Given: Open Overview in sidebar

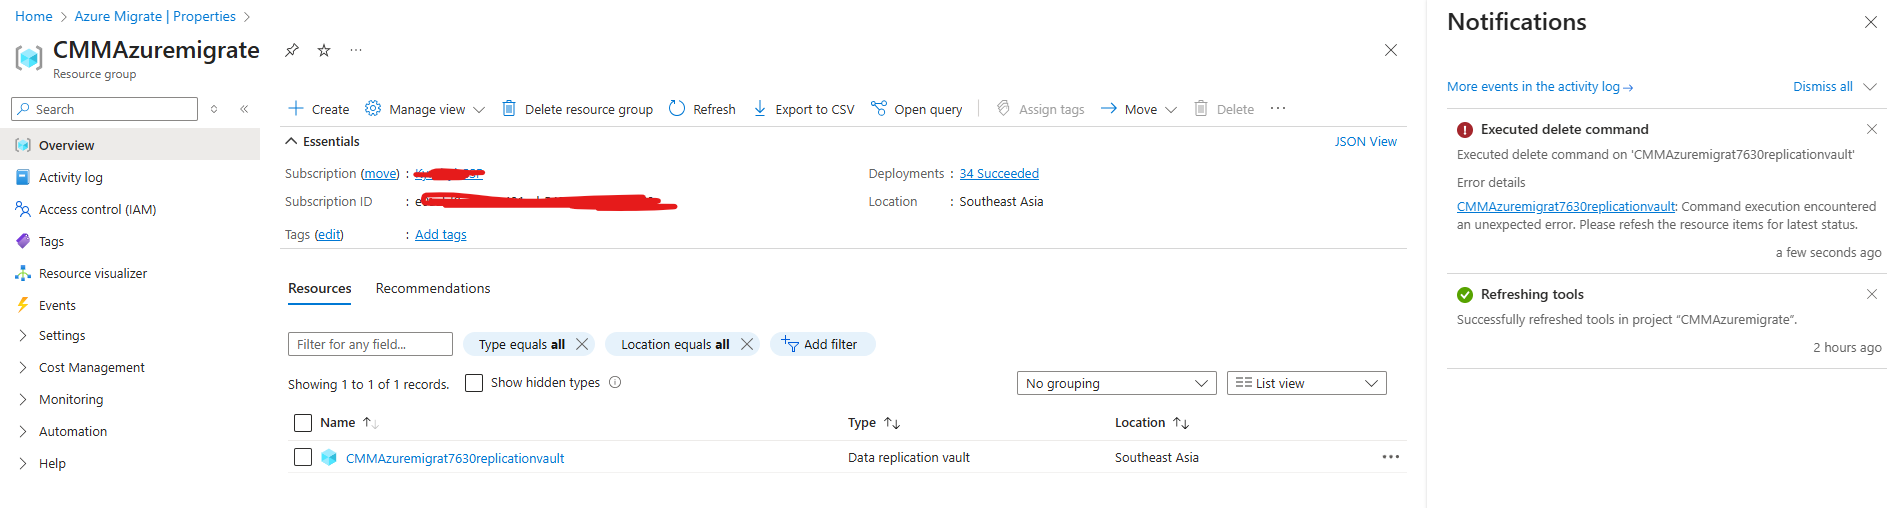Looking at the screenshot, I should [x=130, y=145].
